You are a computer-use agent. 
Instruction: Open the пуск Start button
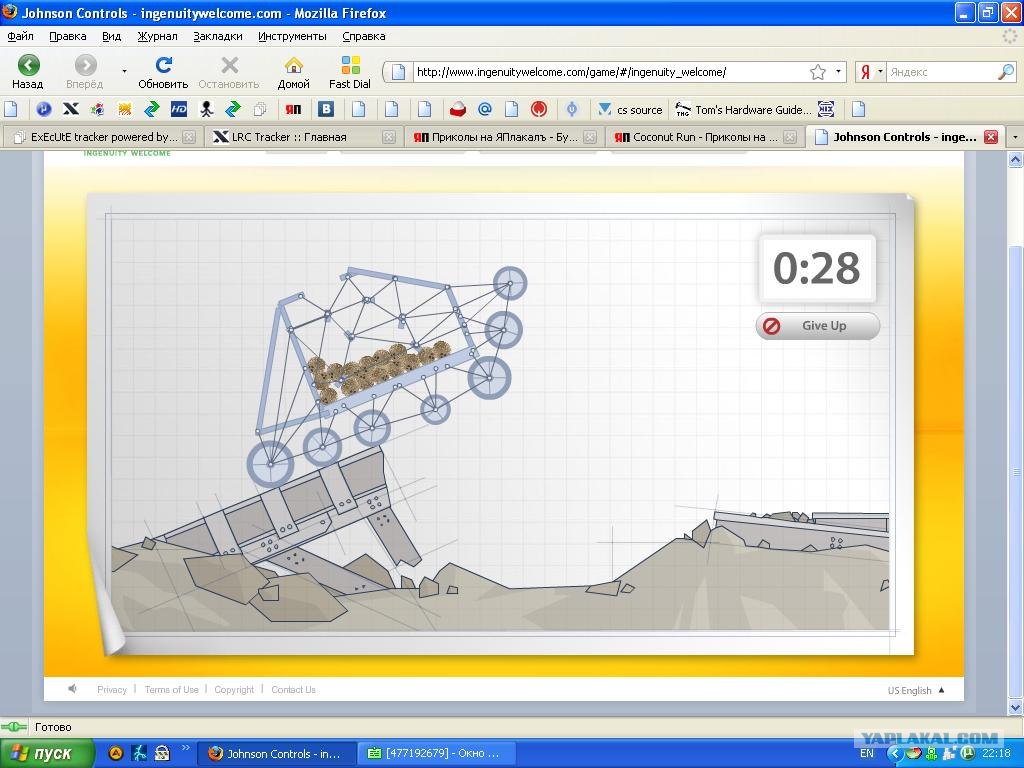pos(46,753)
